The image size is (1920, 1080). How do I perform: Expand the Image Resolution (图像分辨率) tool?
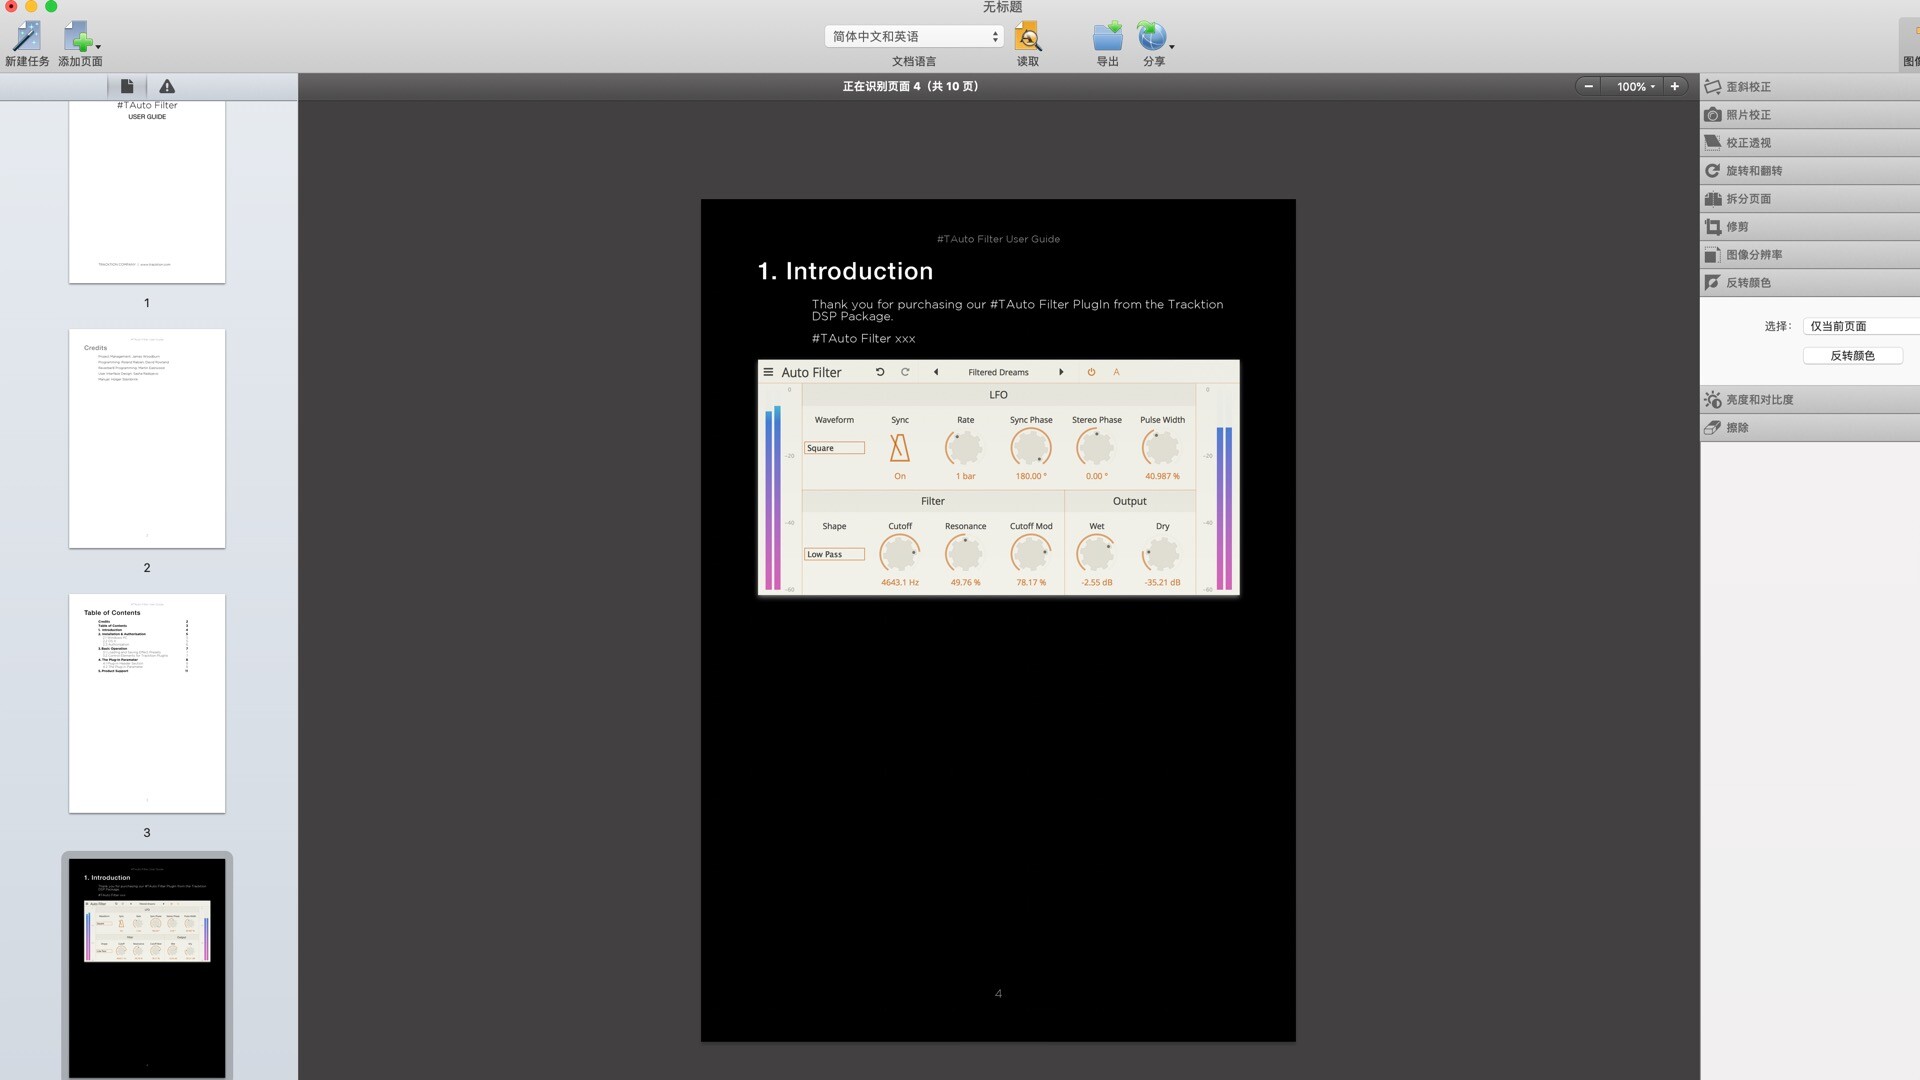click(1810, 254)
